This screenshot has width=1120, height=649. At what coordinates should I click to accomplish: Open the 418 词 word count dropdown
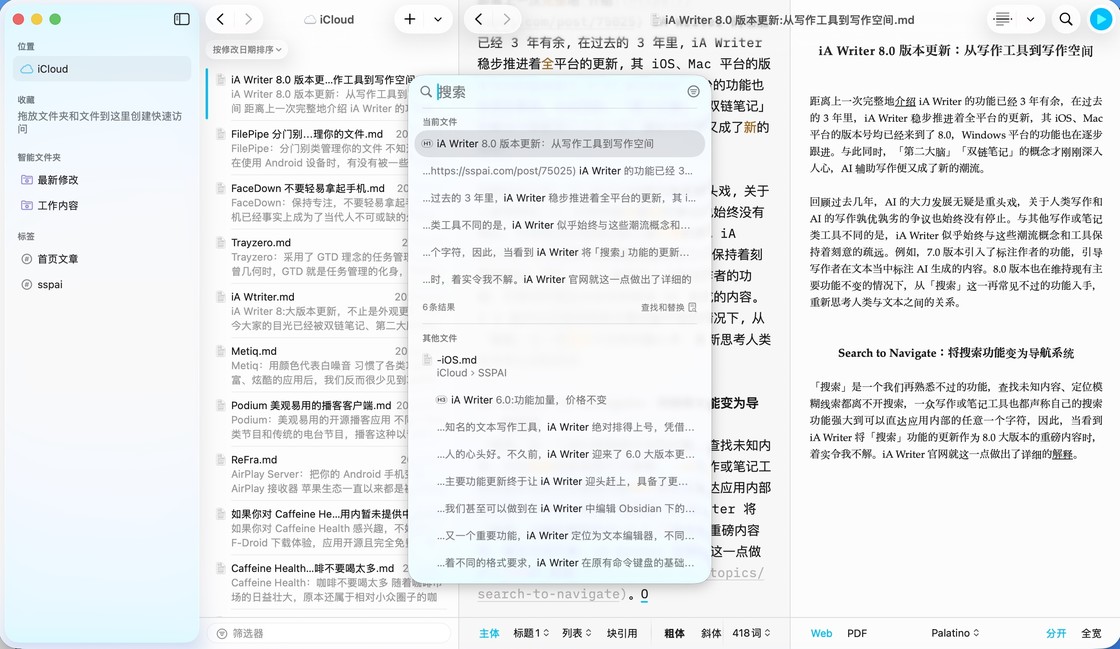point(751,633)
